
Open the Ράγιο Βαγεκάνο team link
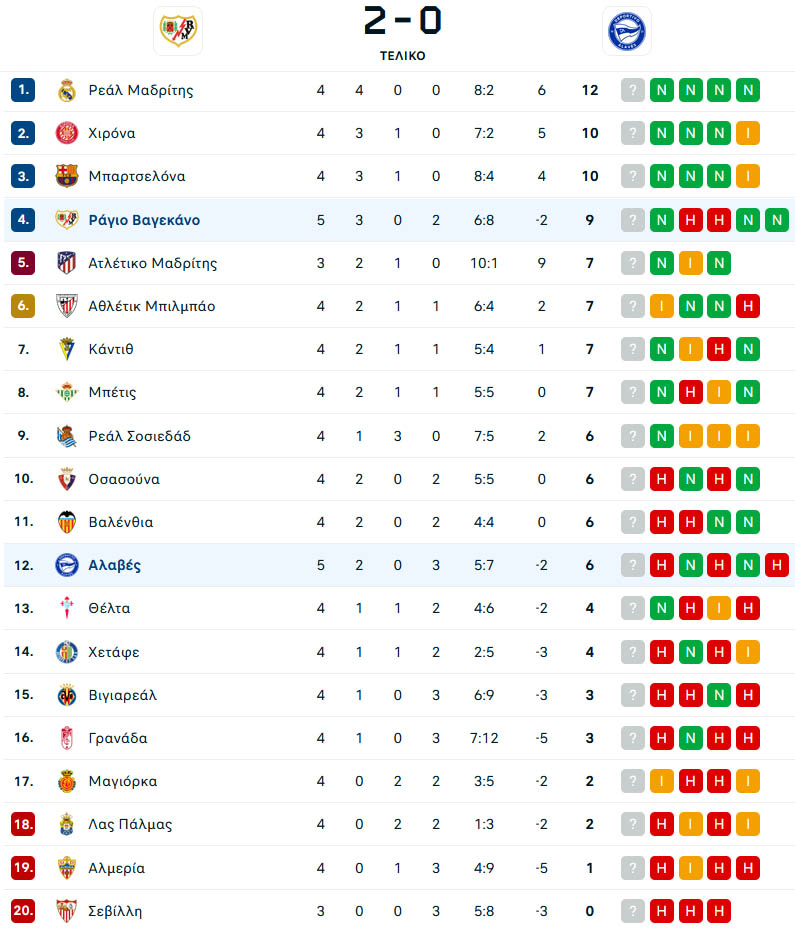coord(144,220)
